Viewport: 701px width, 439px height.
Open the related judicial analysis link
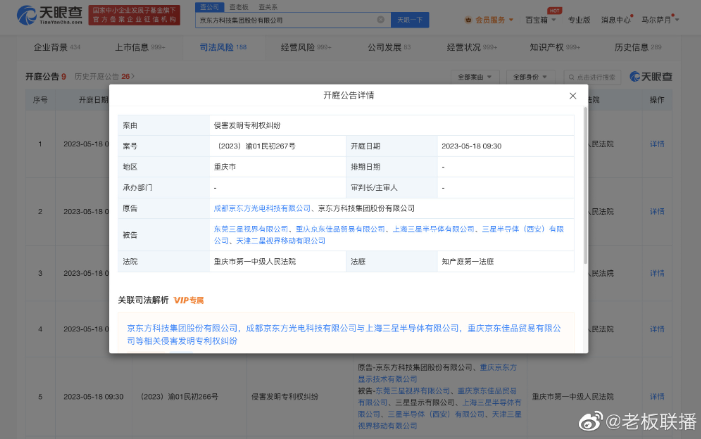343,334
